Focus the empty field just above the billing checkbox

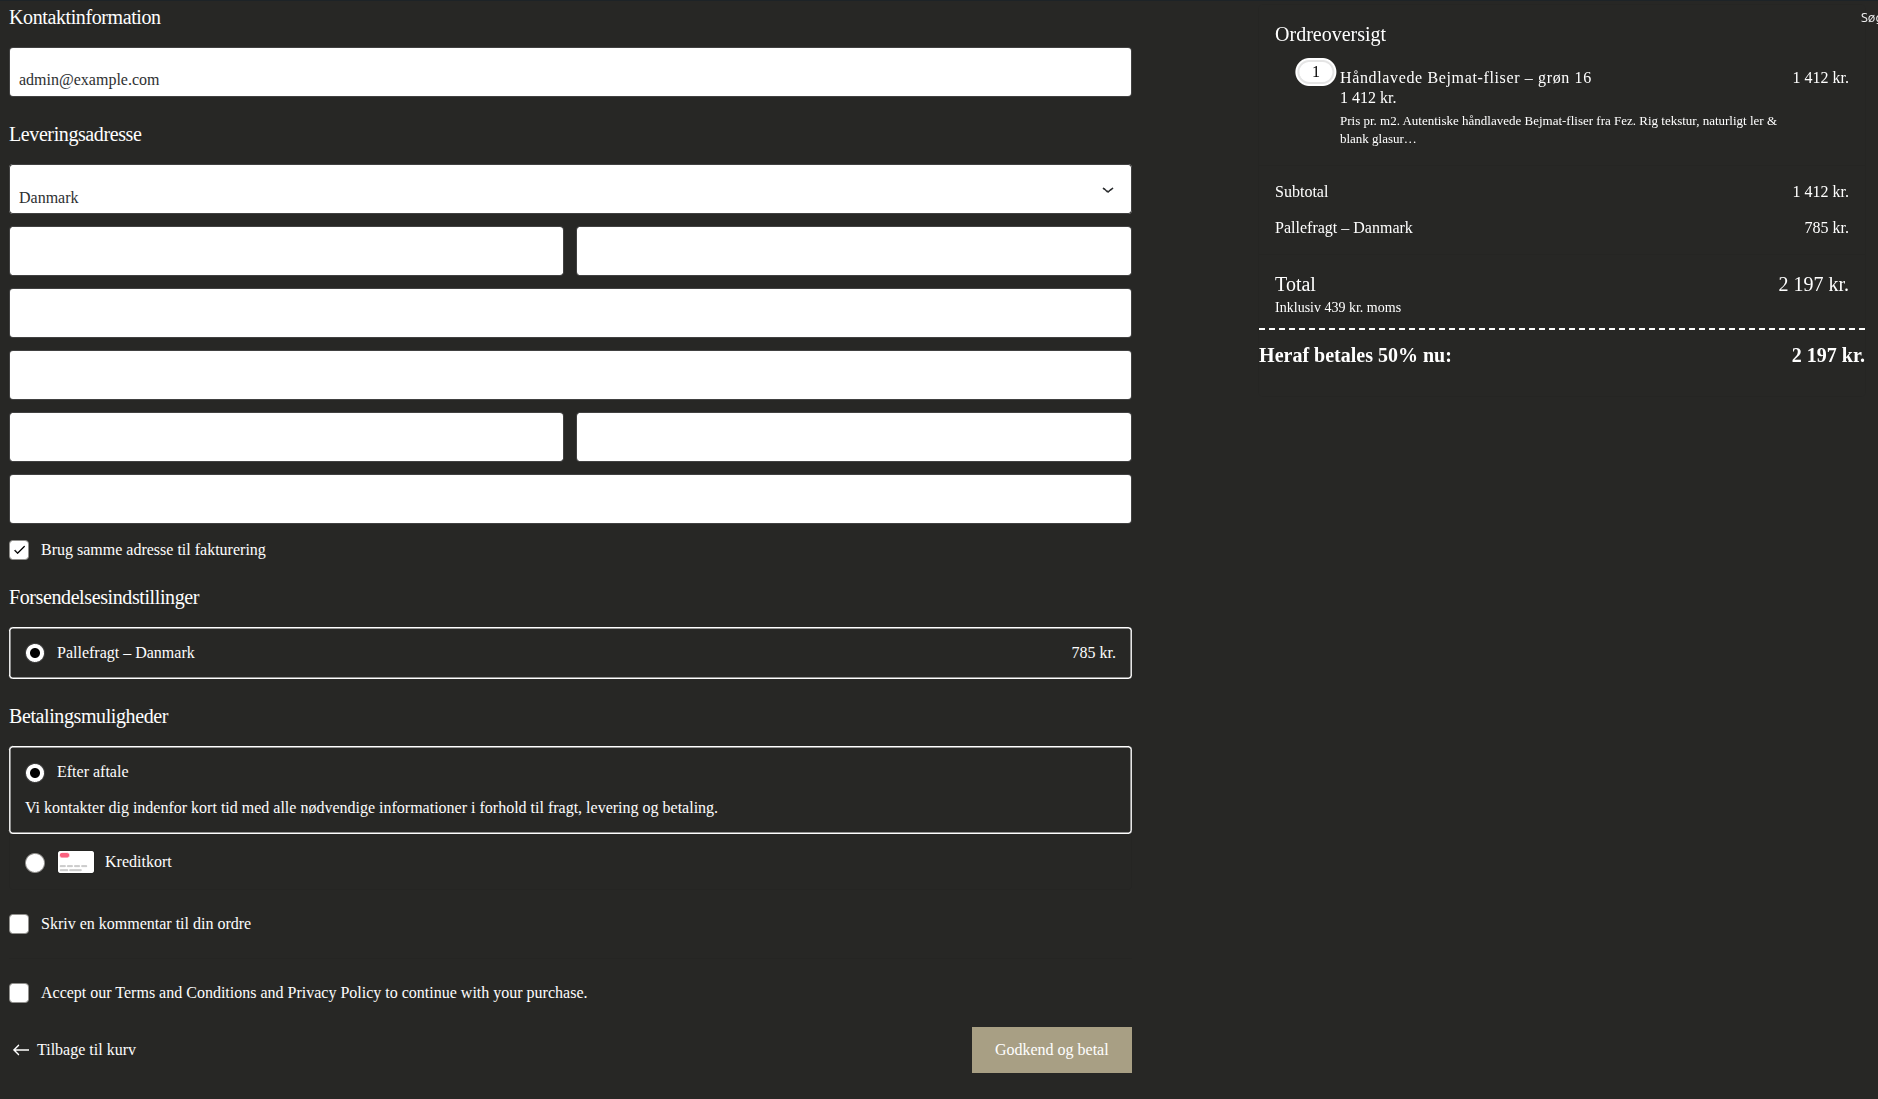pos(570,499)
